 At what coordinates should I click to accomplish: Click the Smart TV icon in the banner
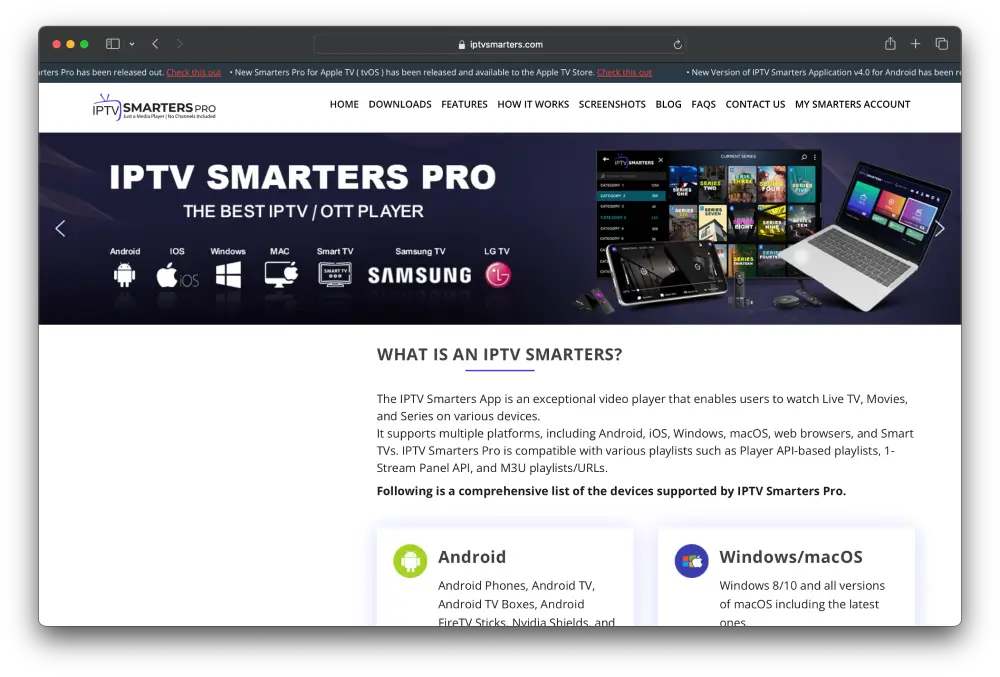[x=335, y=274]
